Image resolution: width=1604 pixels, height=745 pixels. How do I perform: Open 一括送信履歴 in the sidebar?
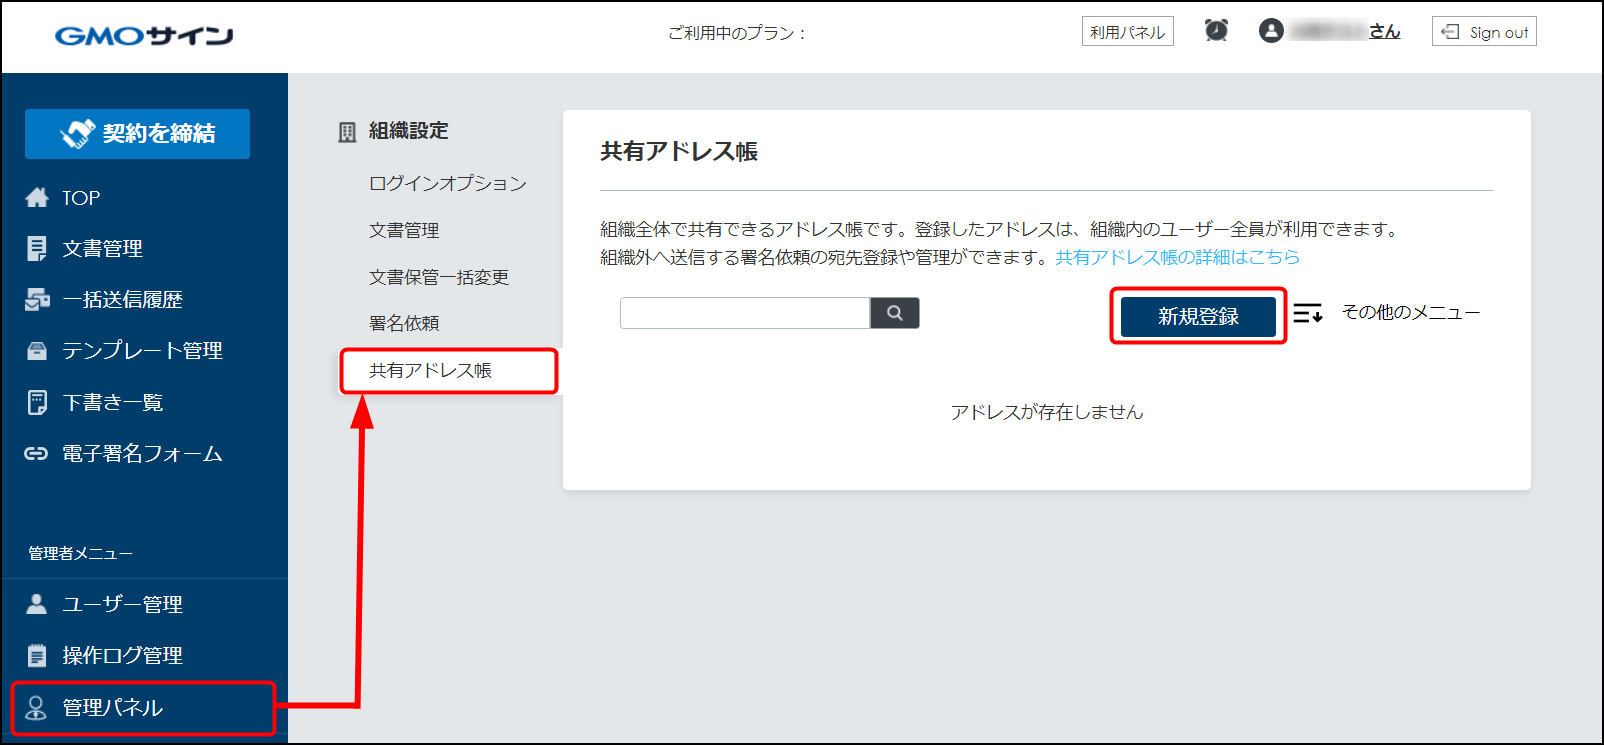(x=122, y=299)
